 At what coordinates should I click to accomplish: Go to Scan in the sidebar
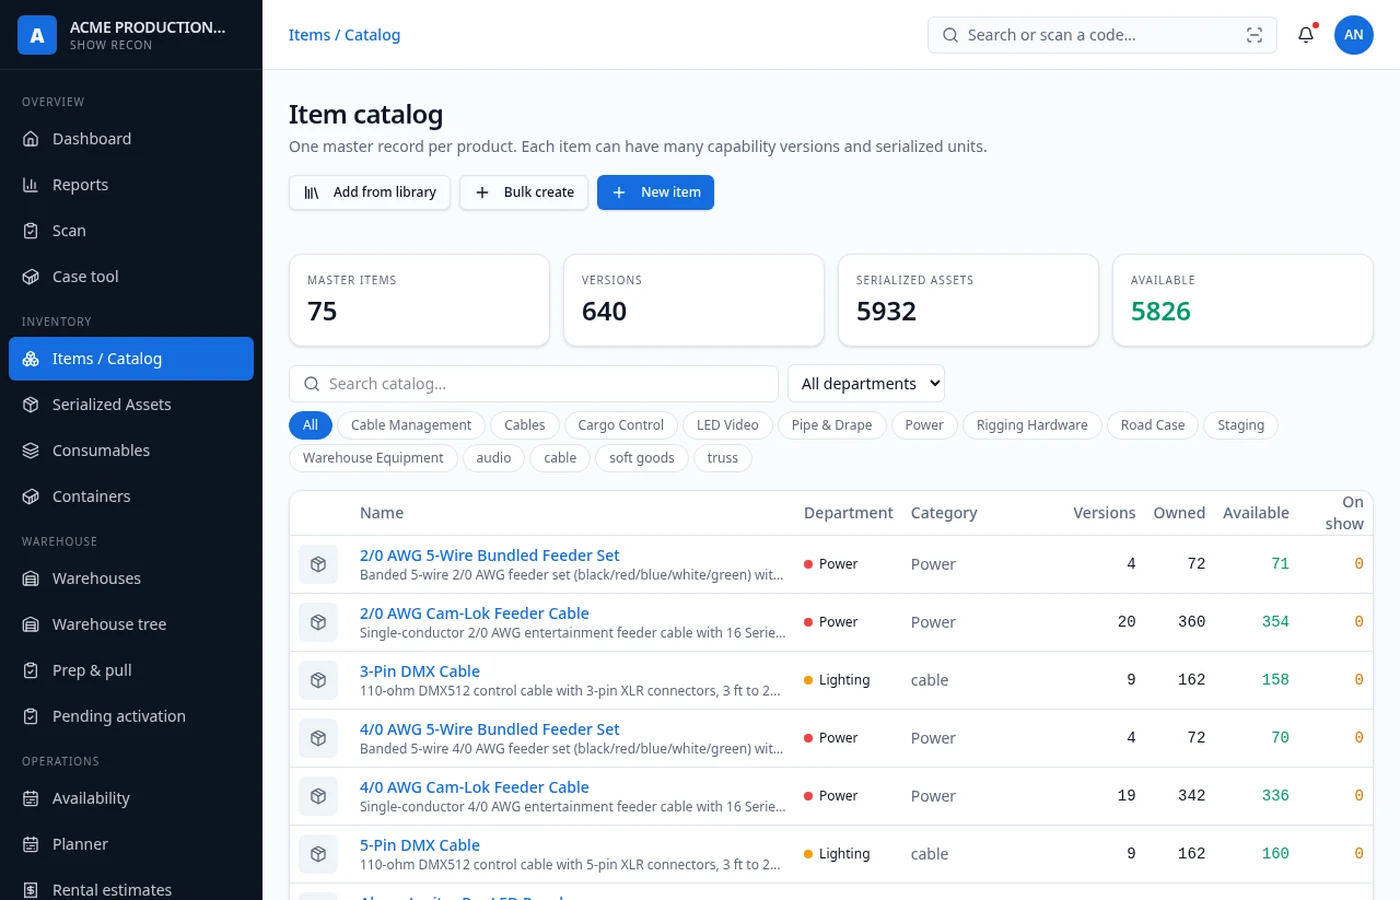point(131,231)
